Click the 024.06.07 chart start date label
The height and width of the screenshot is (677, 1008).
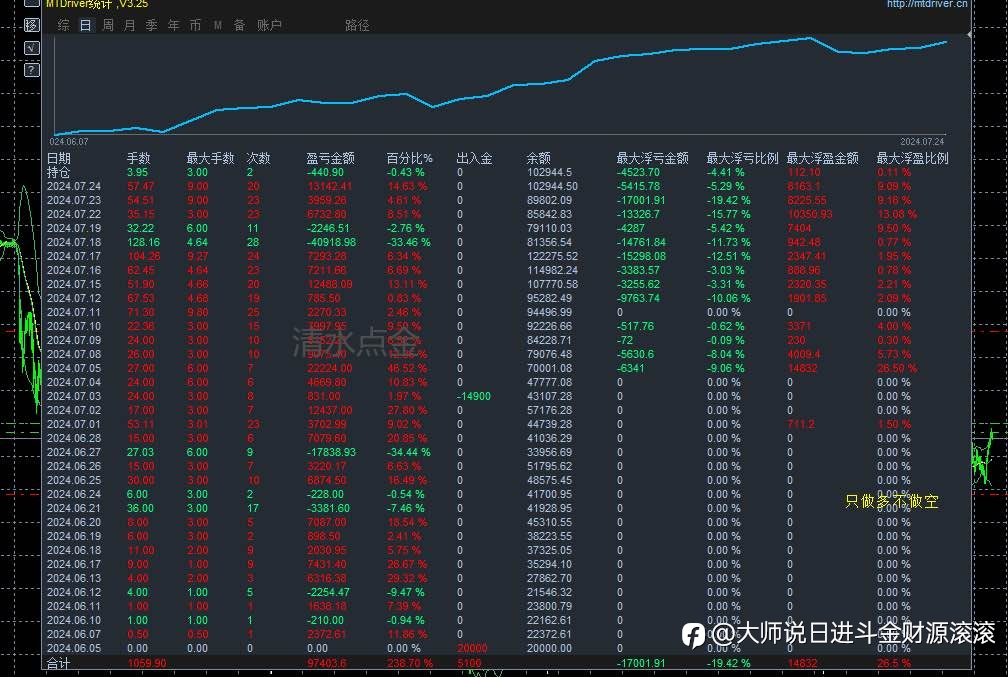(x=69, y=141)
